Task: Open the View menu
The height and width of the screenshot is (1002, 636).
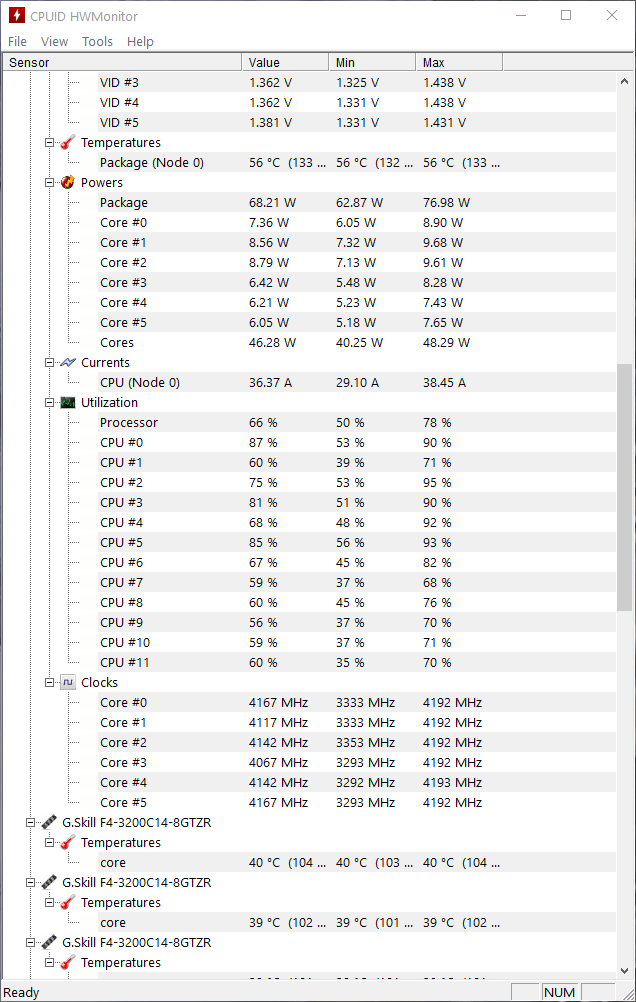Action: [x=54, y=42]
